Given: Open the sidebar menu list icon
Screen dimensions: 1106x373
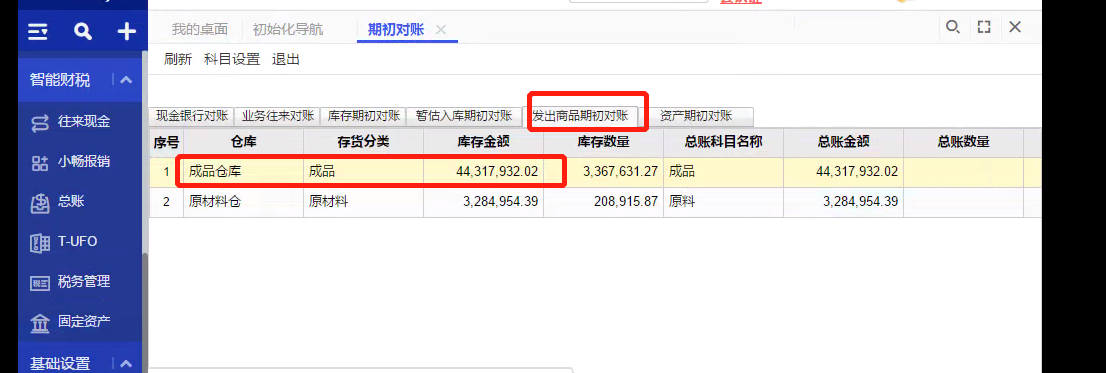Looking at the screenshot, I should 39,32.
